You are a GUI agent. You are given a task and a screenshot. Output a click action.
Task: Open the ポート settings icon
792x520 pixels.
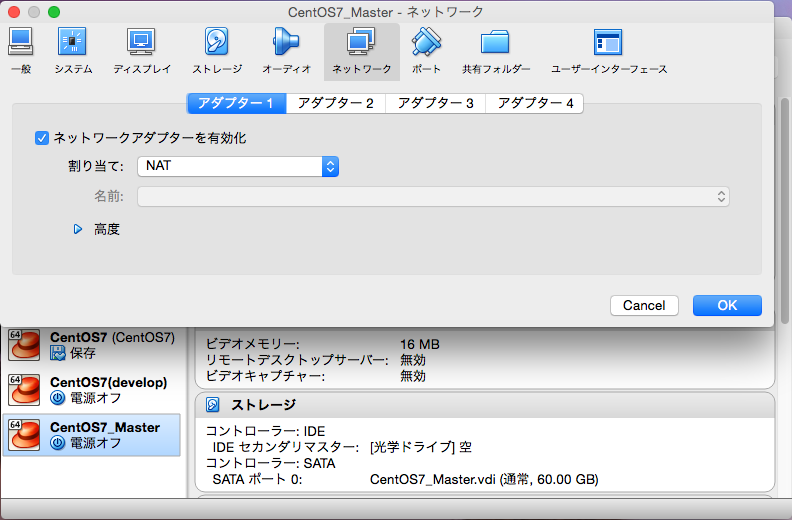(x=426, y=51)
